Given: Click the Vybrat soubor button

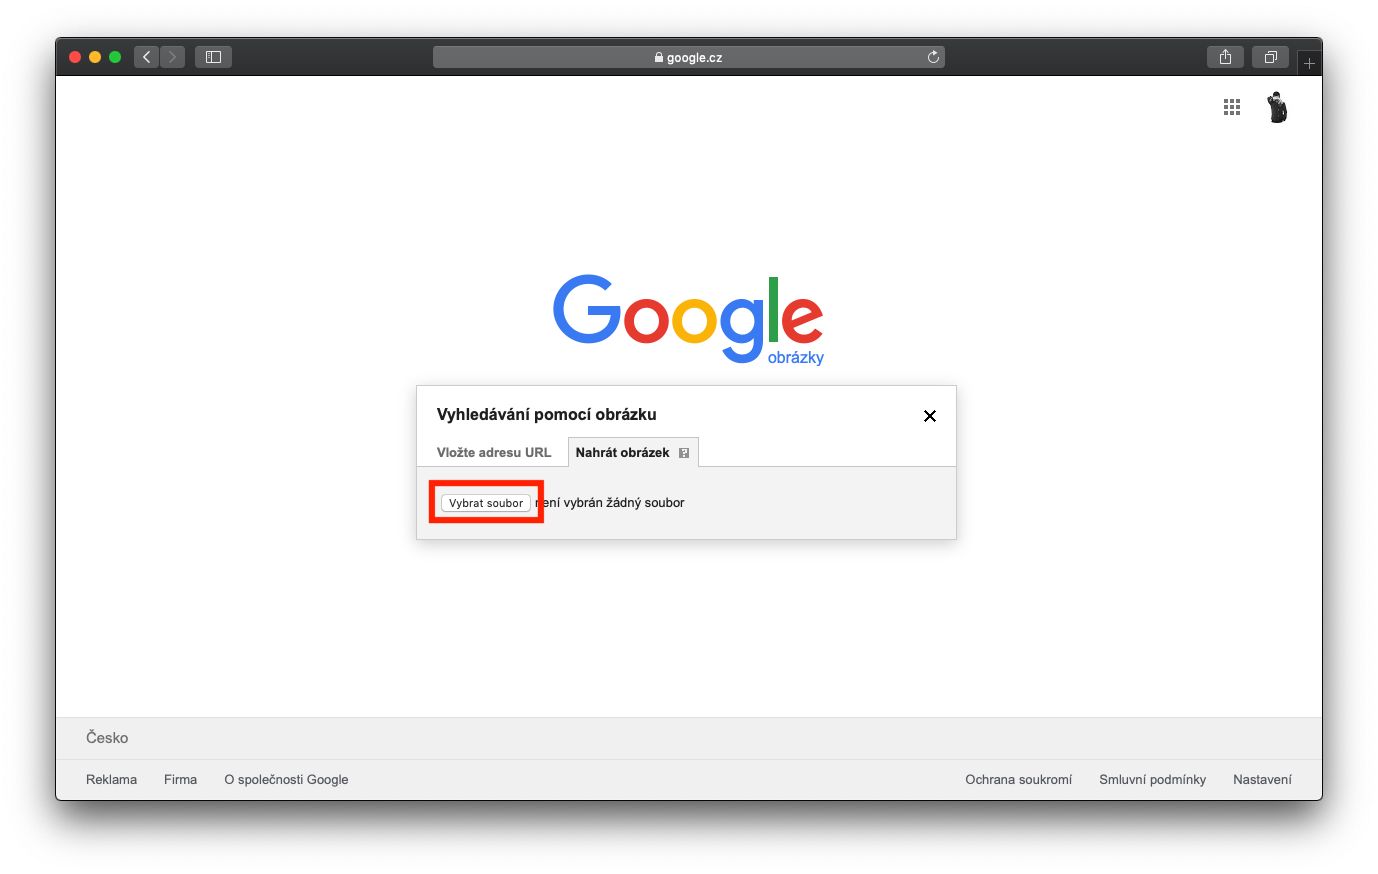Looking at the screenshot, I should [x=486, y=503].
